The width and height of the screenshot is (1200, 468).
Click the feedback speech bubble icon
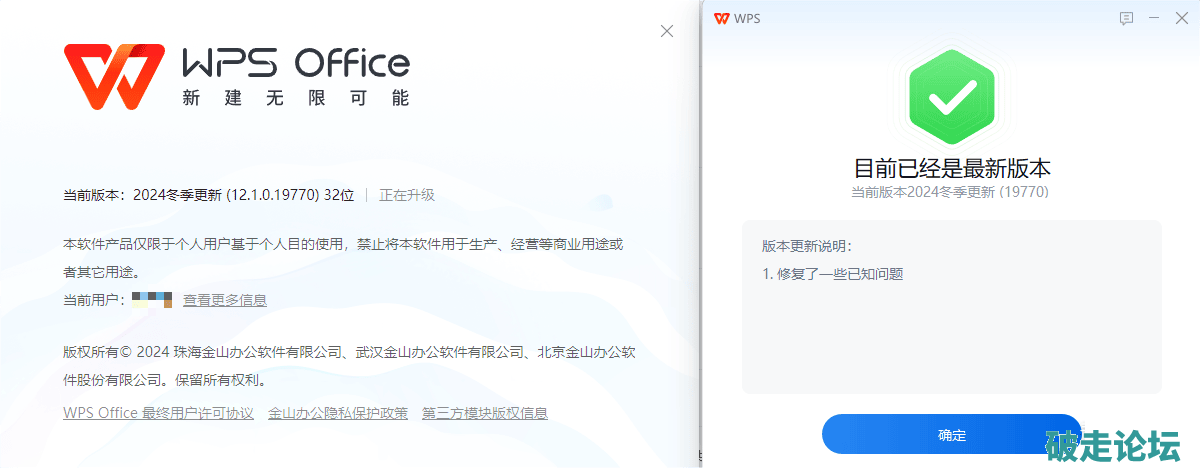1126,18
